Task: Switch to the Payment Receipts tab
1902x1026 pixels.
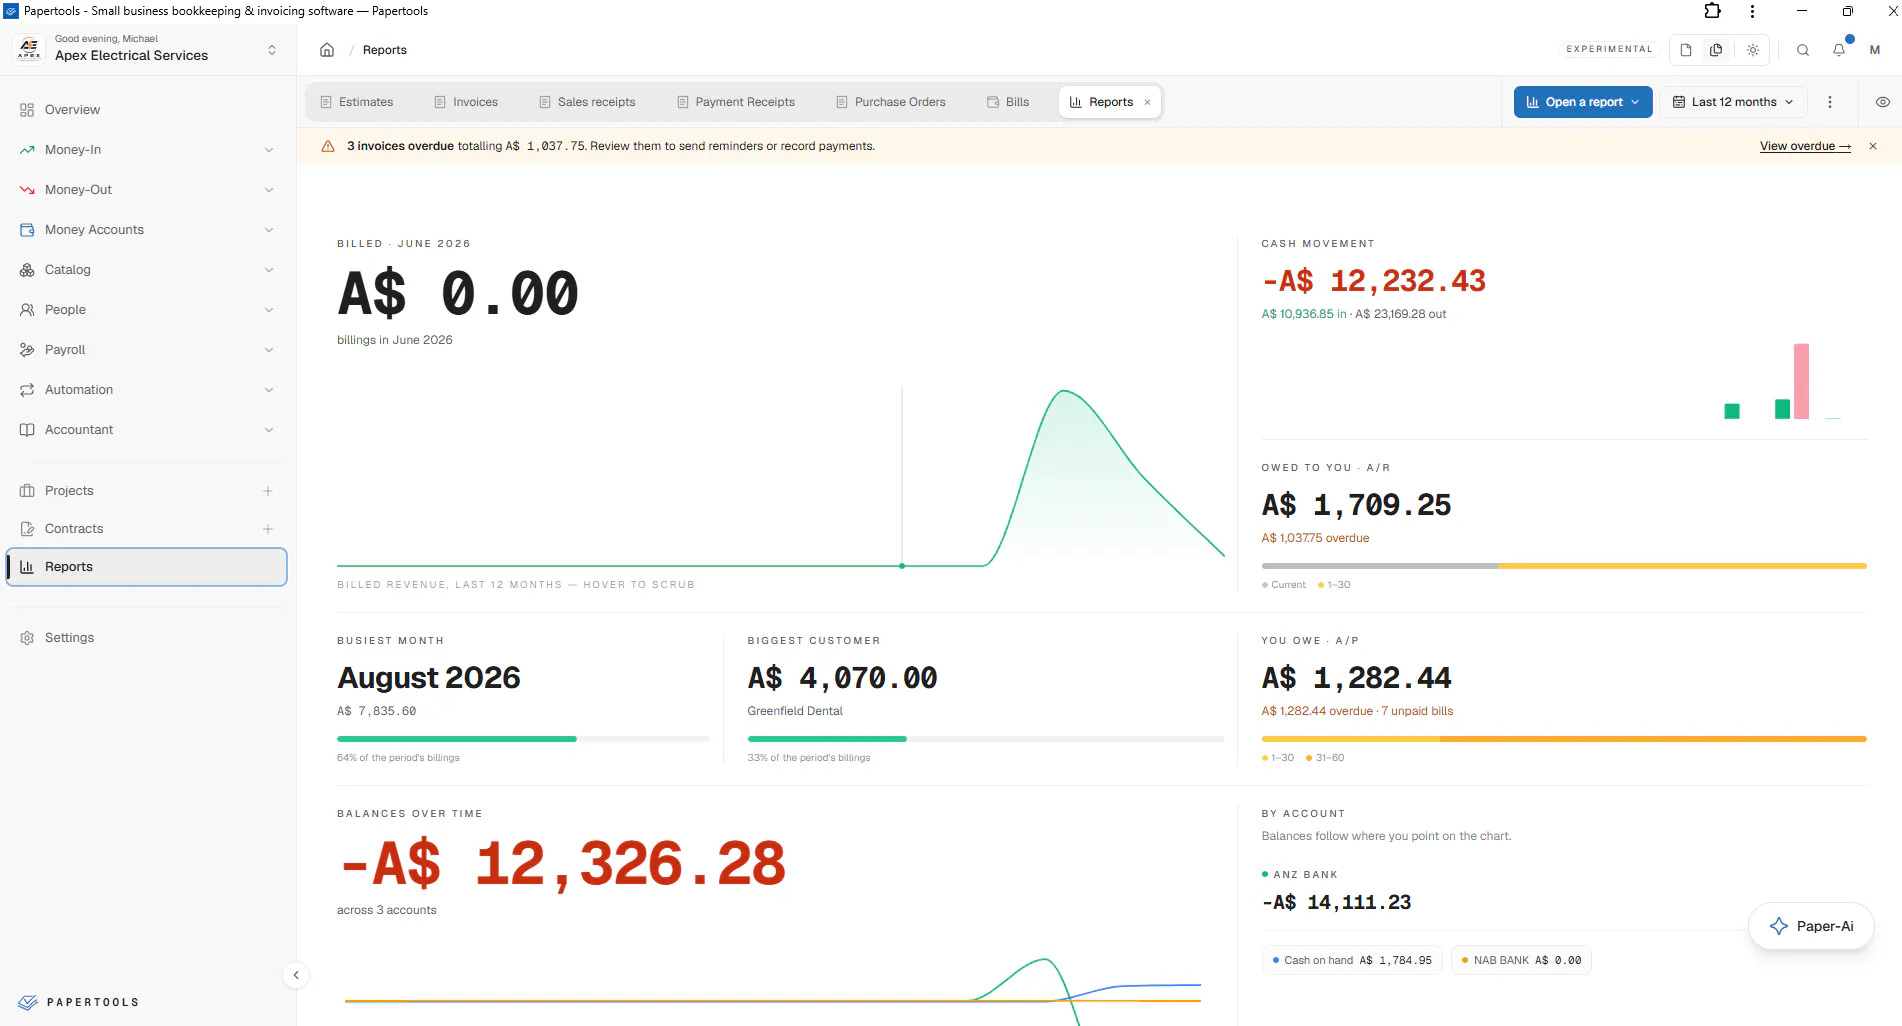Action: 736,102
